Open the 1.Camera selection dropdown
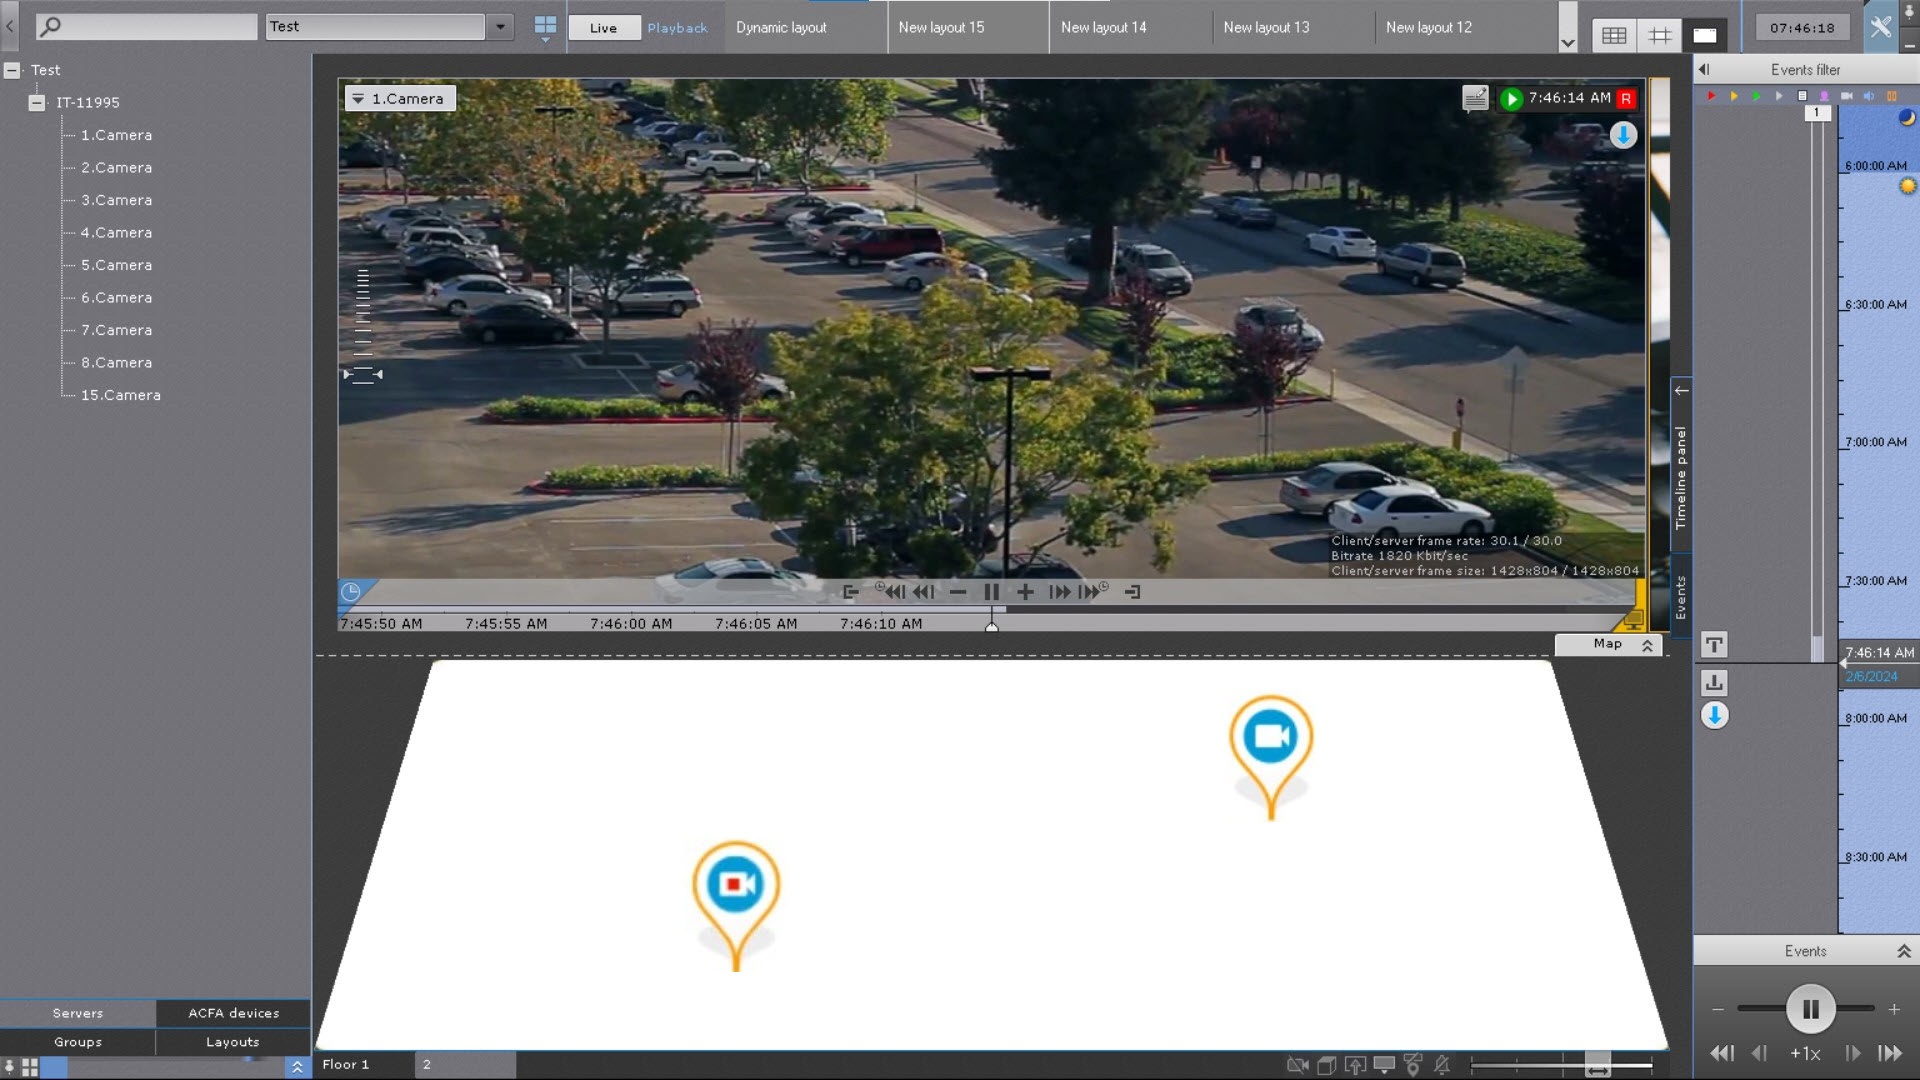Screen dimensions: 1920x1080 pyautogui.click(x=359, y=99)
